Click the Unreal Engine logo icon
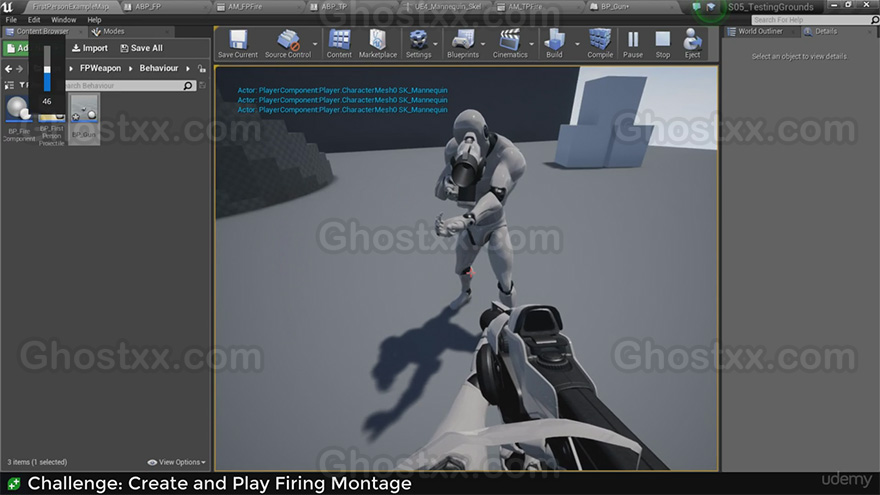Viewport: 880px width, 495px height. click(x=8, y=7)
